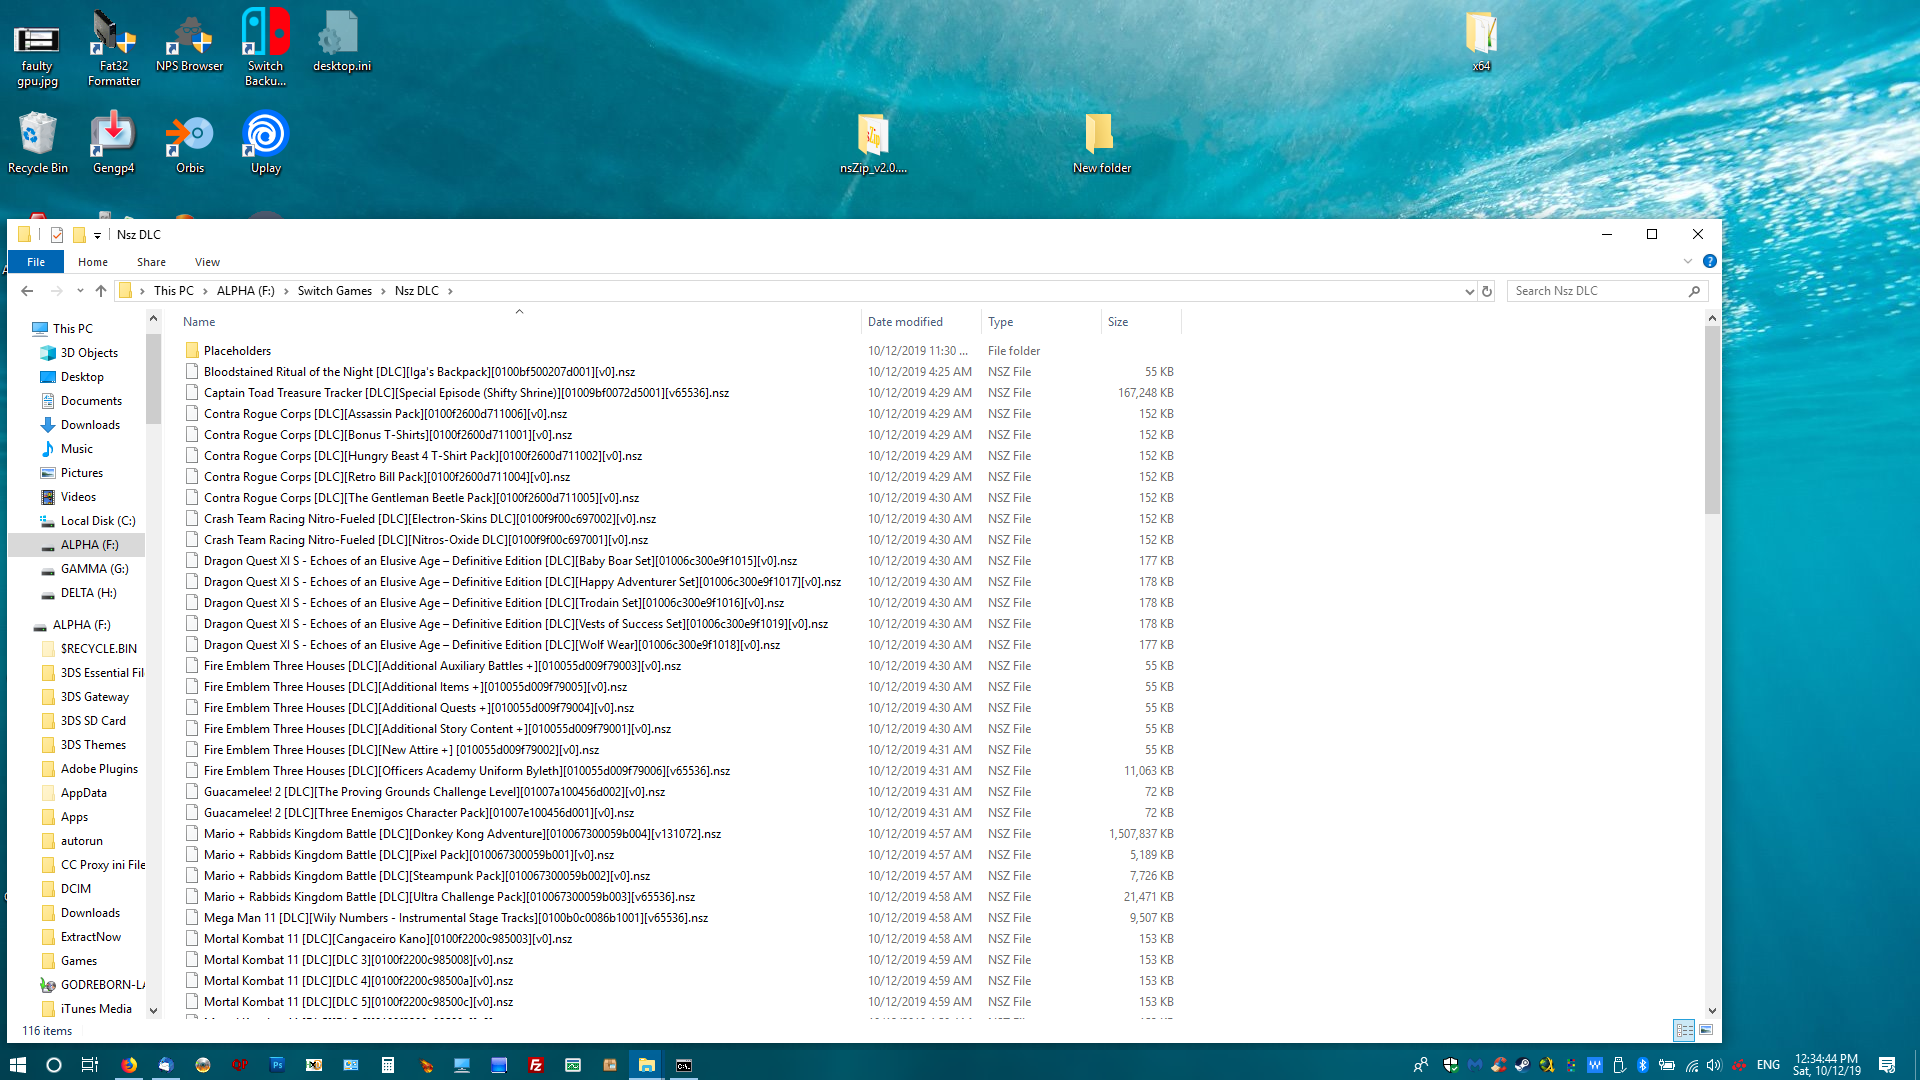Screen dimensions: 1920x1080
Task: Sort files by Date modified column
Action: pos(921,322)
